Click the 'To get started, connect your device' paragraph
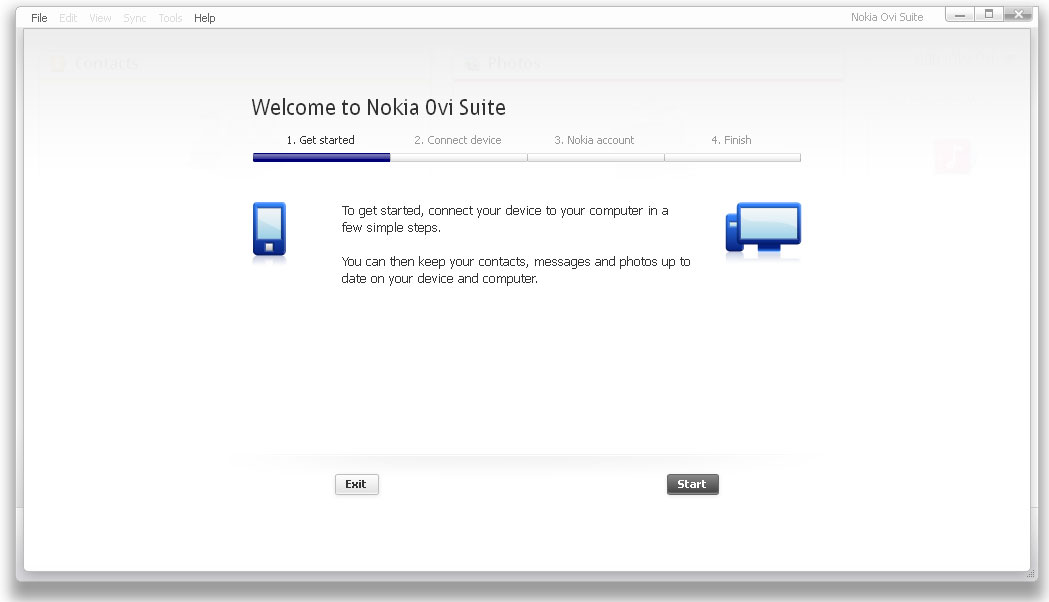 pyautogui.click(x=505, y=219)
